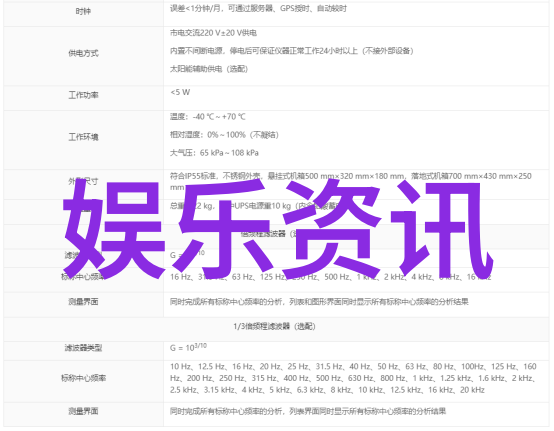
Task: Click the 1/3倍频程滤波器 section header
Action: point(275,326)
